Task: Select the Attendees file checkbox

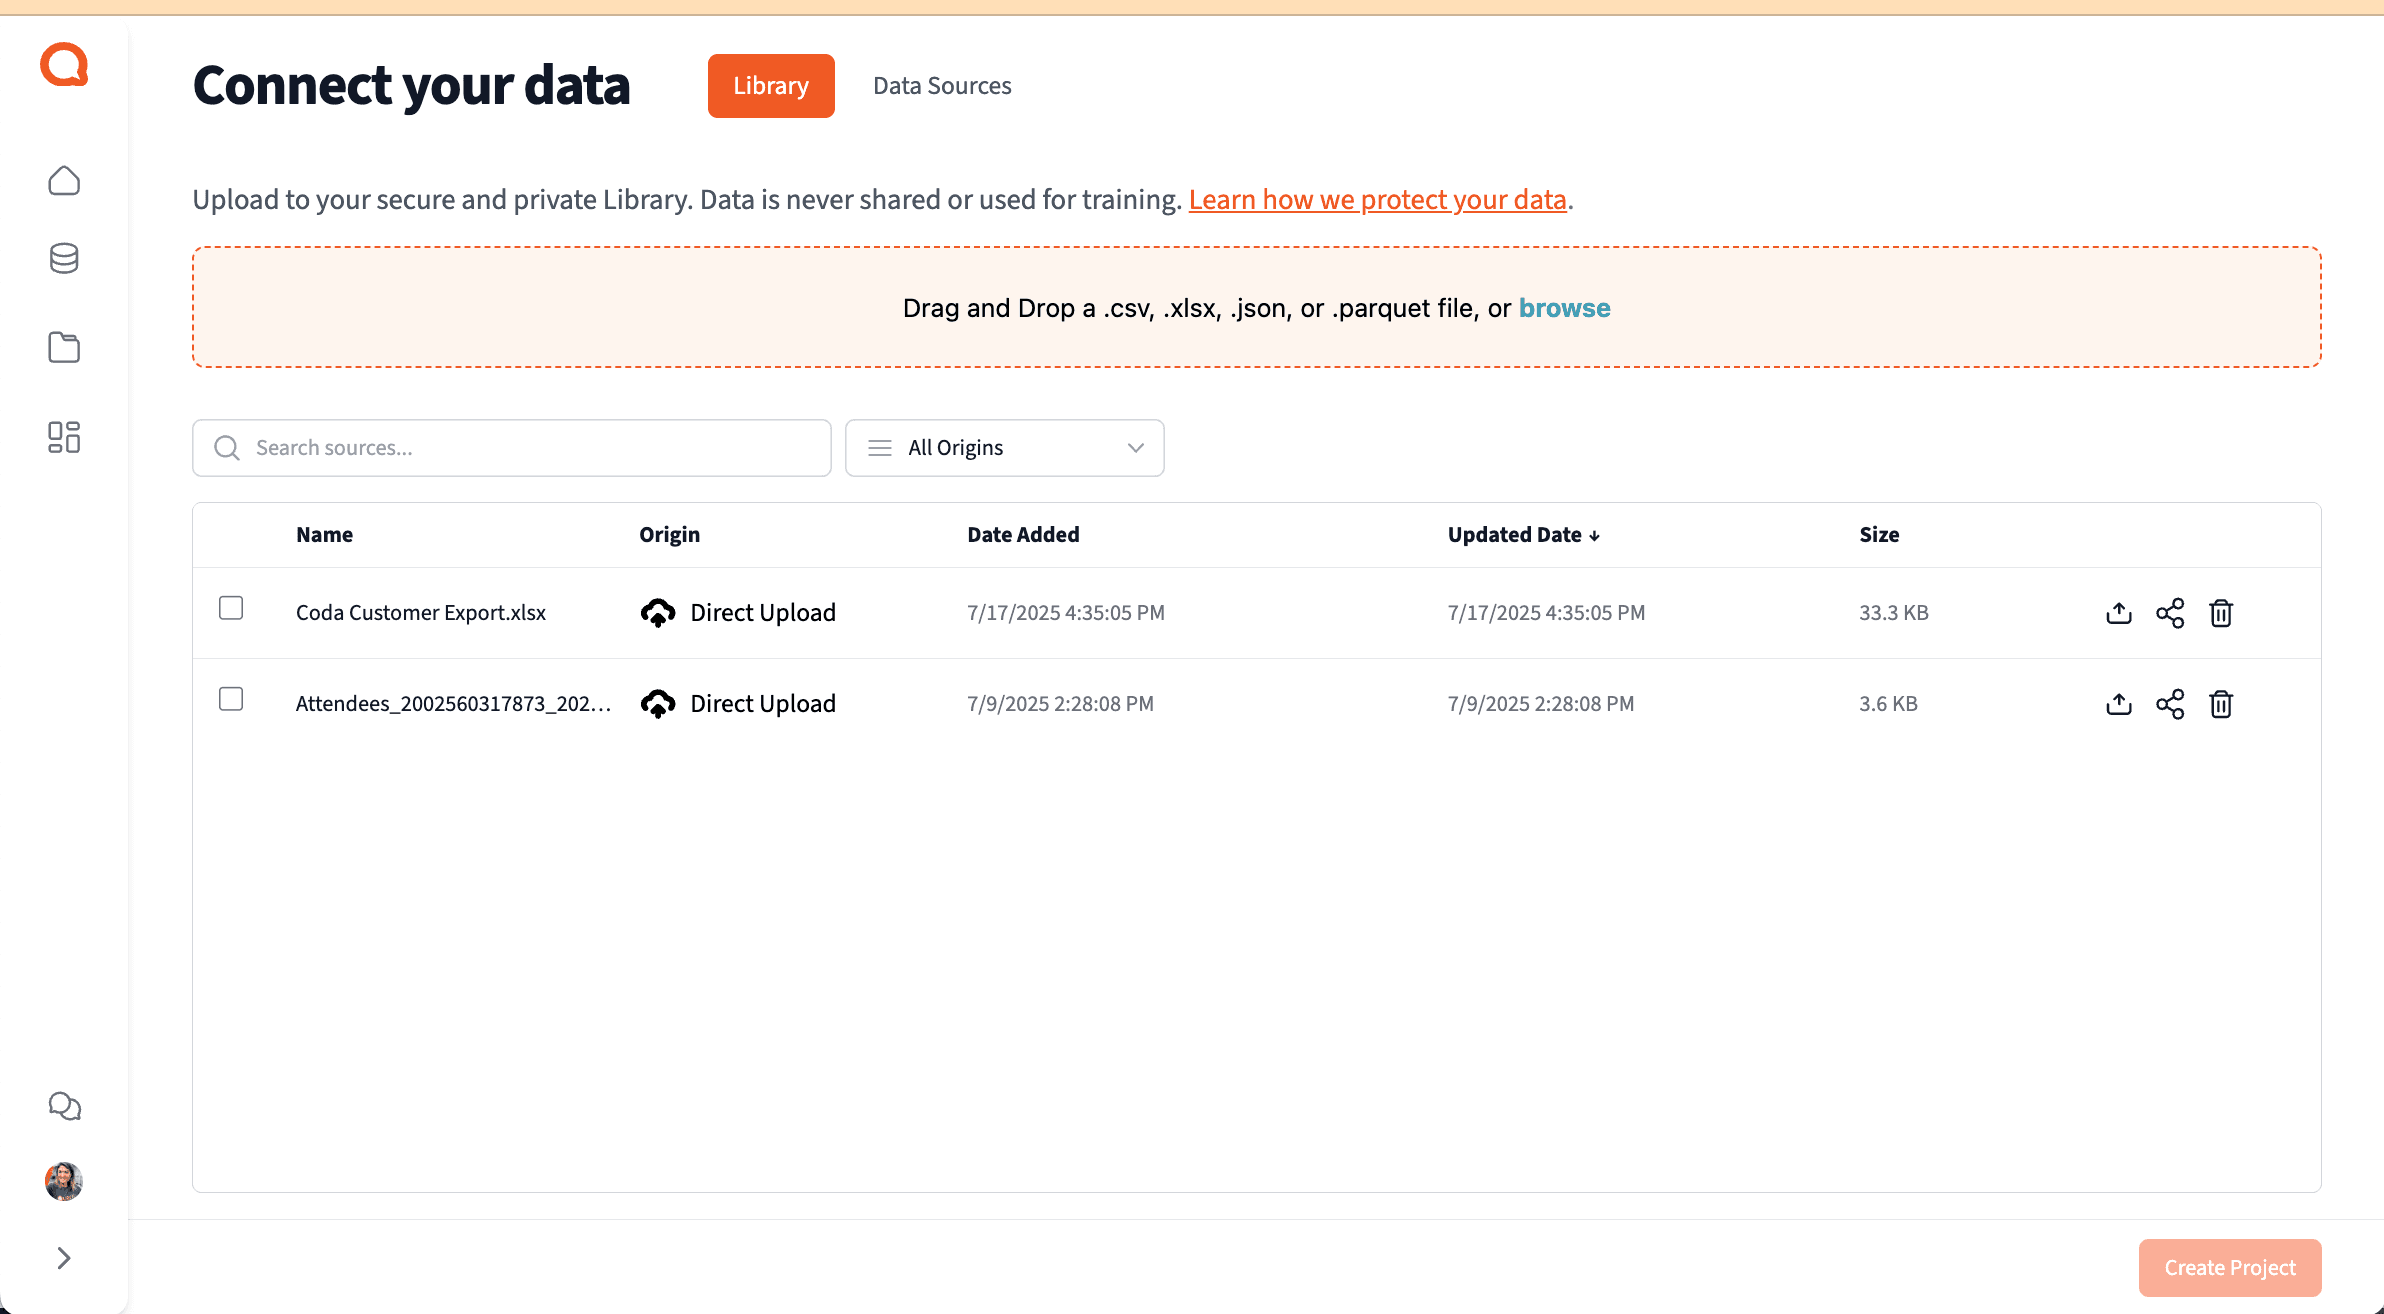Action: pyautogui.click(x=231, y=699)
